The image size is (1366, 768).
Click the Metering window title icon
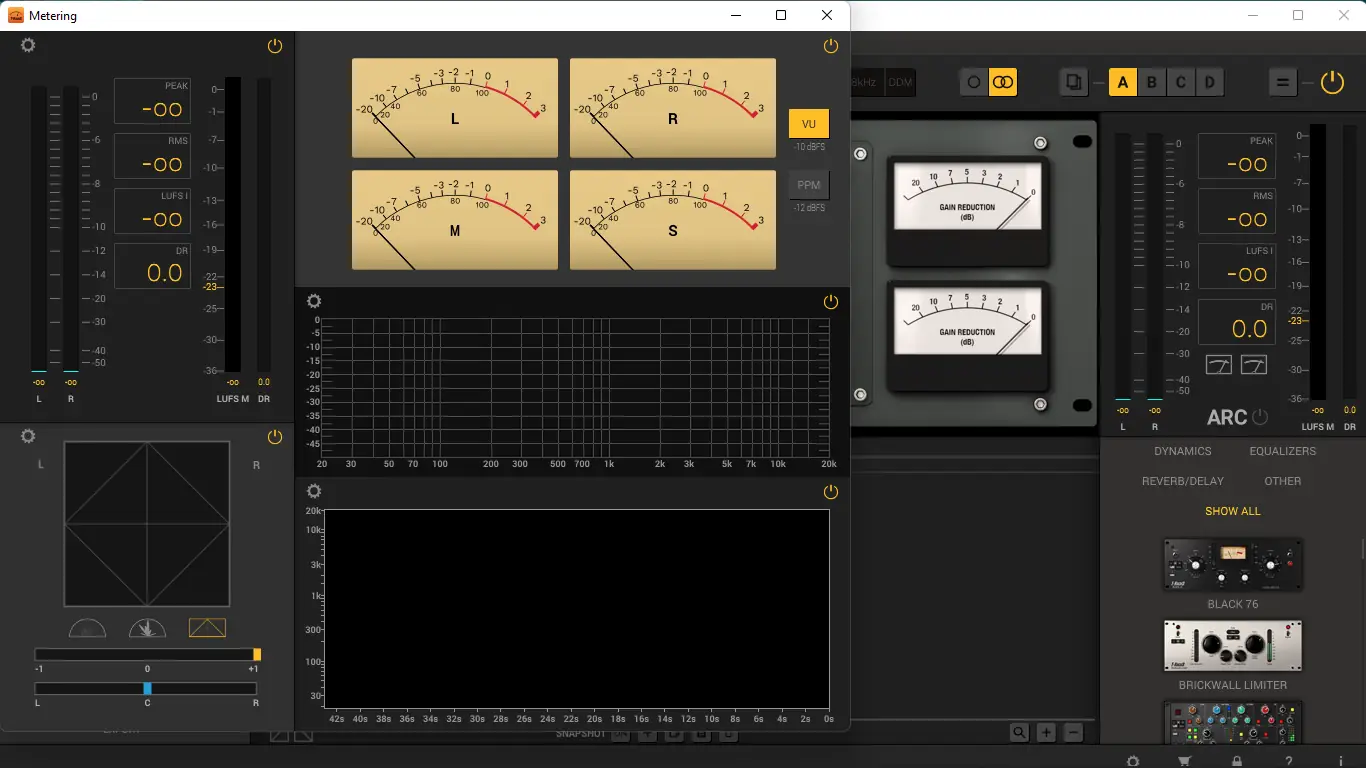point(16,15)
